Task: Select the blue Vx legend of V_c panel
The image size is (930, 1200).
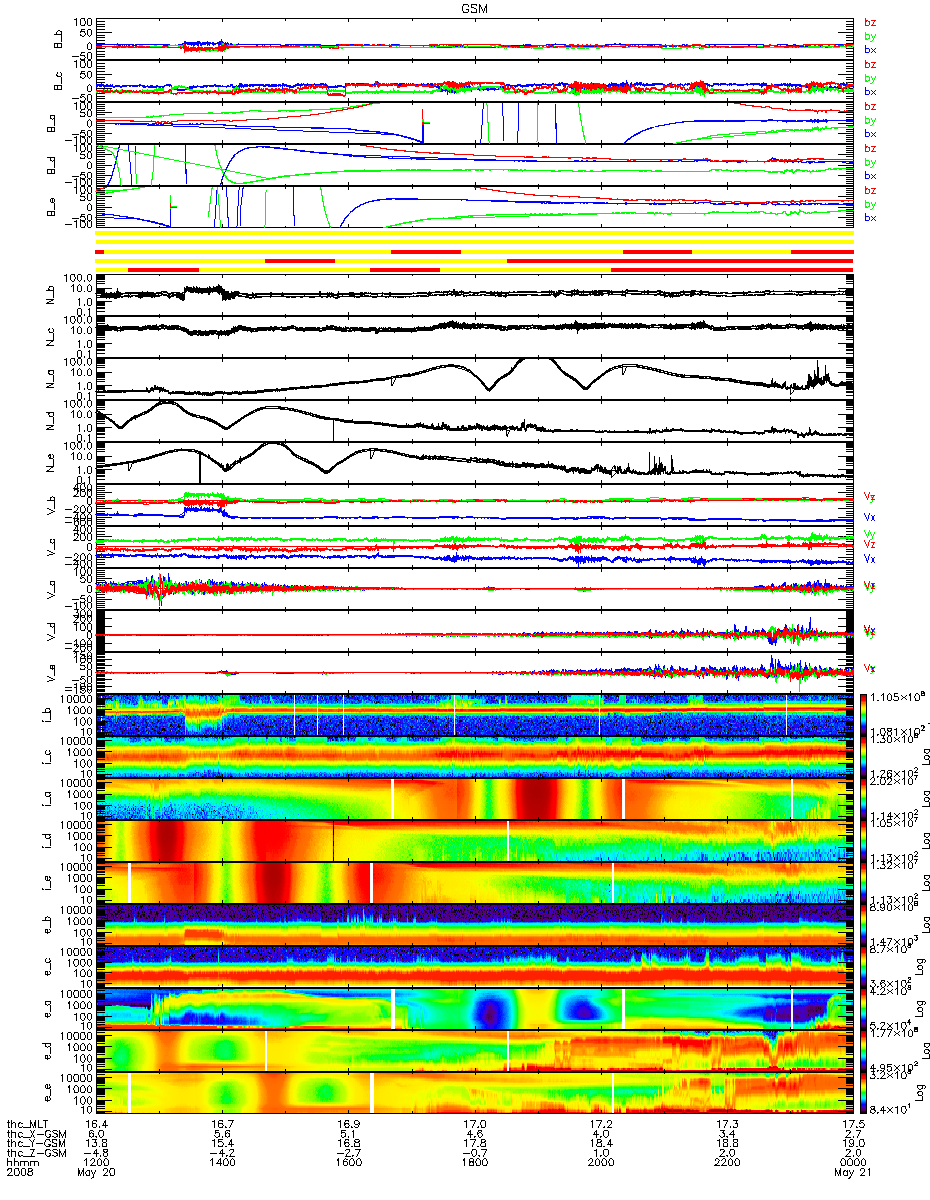Action: (x=870, y=559)
